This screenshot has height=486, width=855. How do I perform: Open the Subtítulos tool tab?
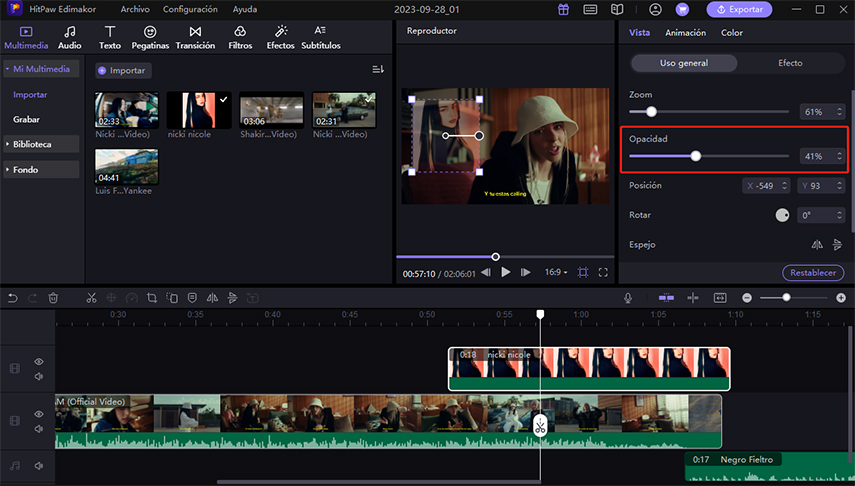(x=321, y=38)
